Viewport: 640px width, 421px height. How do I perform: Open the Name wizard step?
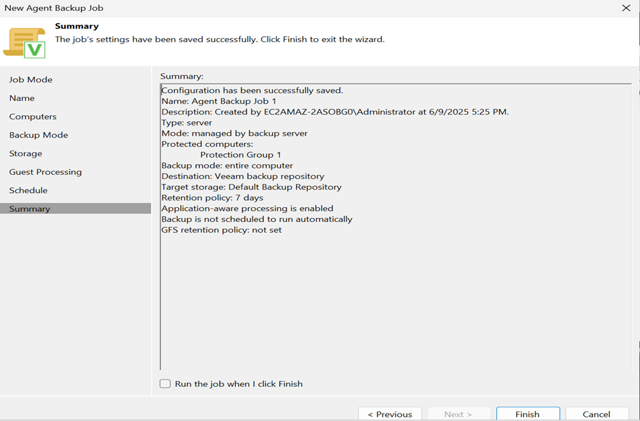point(22,98)
